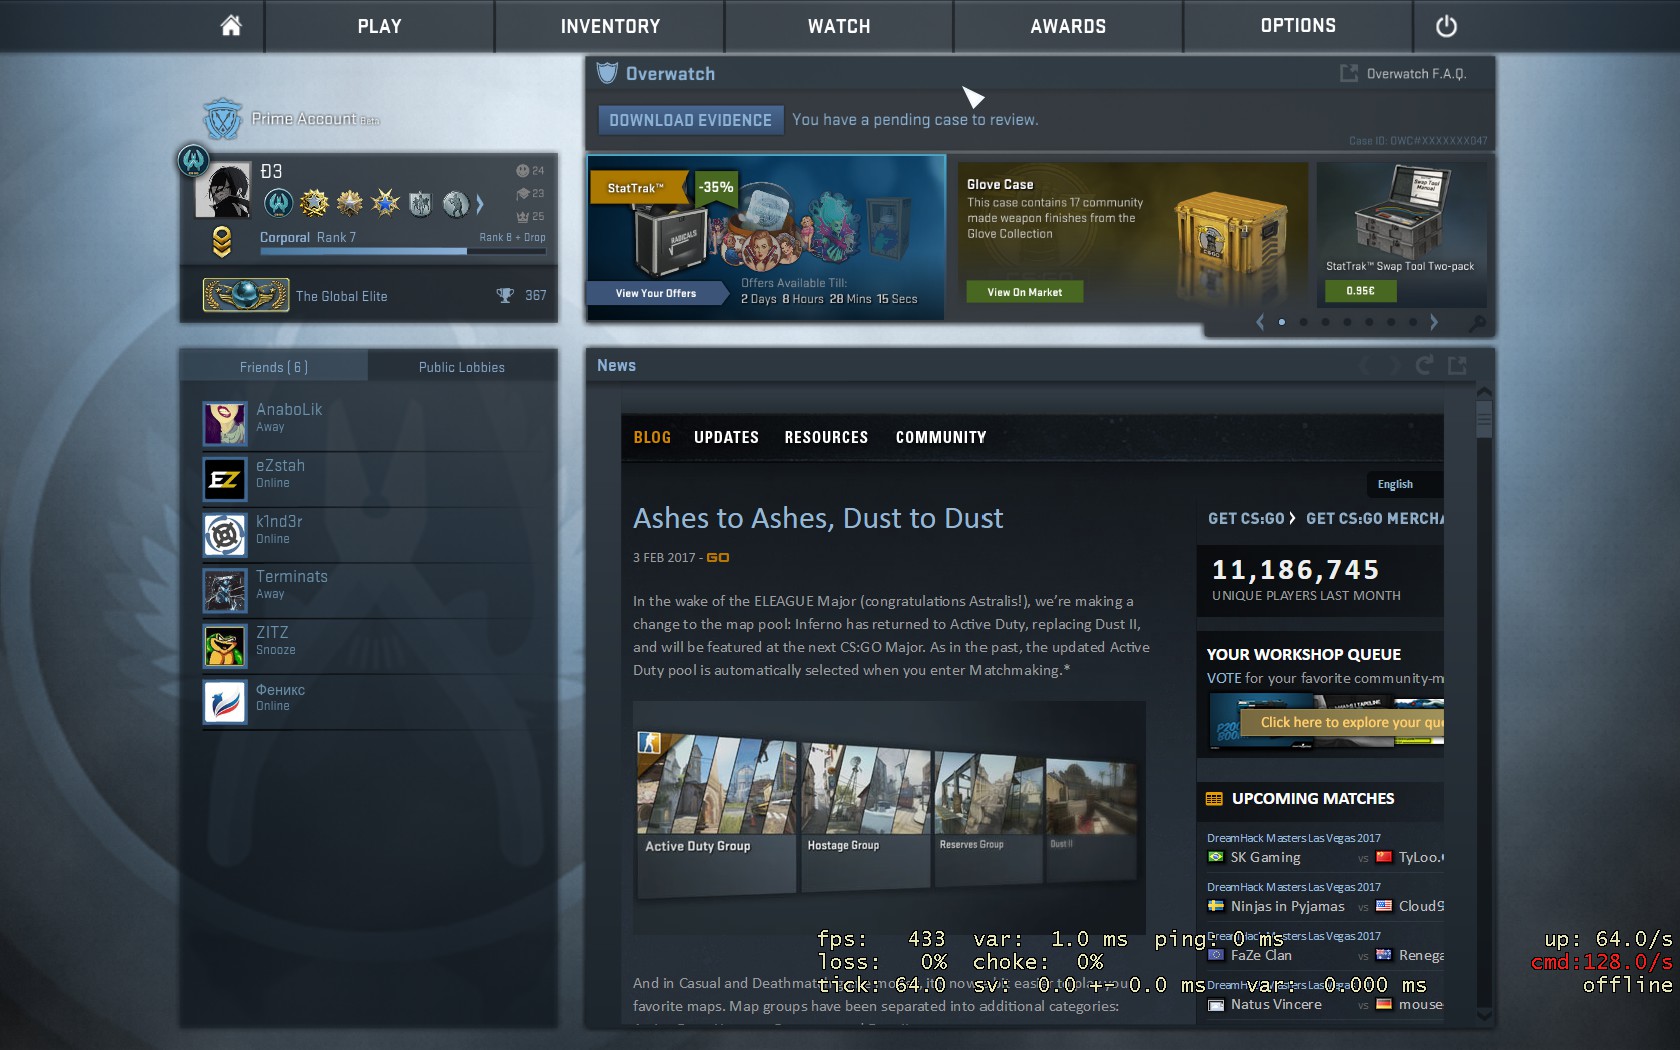Viewport: 1680px width, 1050px height.
Task: Go to the next store page arrow
Action: click(1434, 322)
